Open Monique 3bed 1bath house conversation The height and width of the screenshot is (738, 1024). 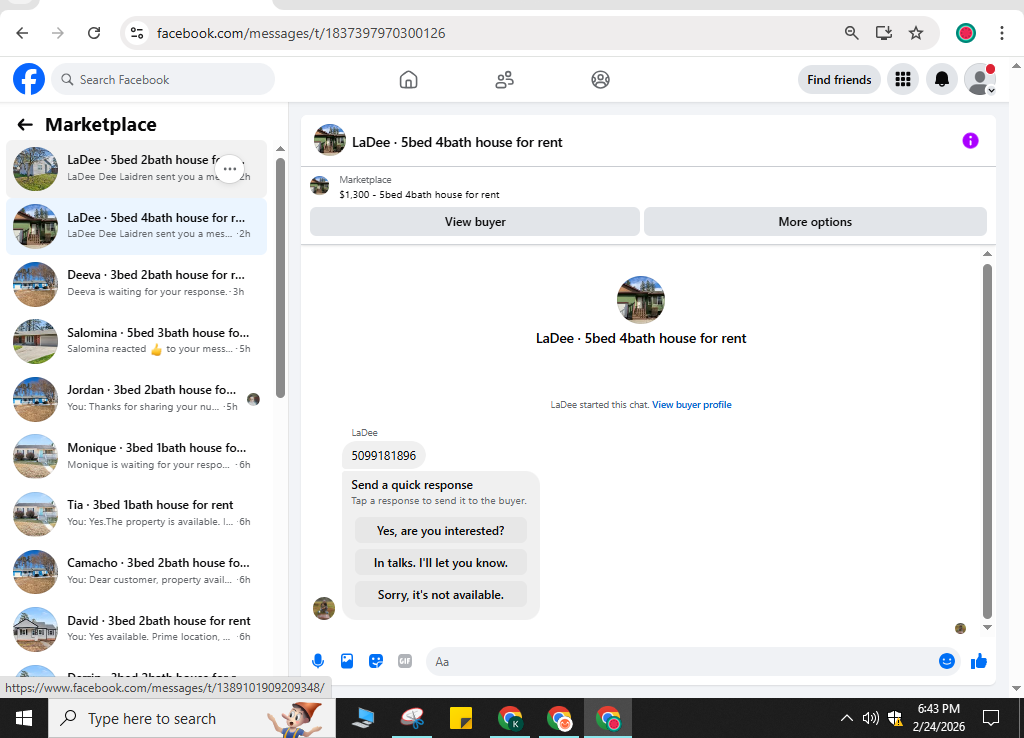click(x=136, y=456)
